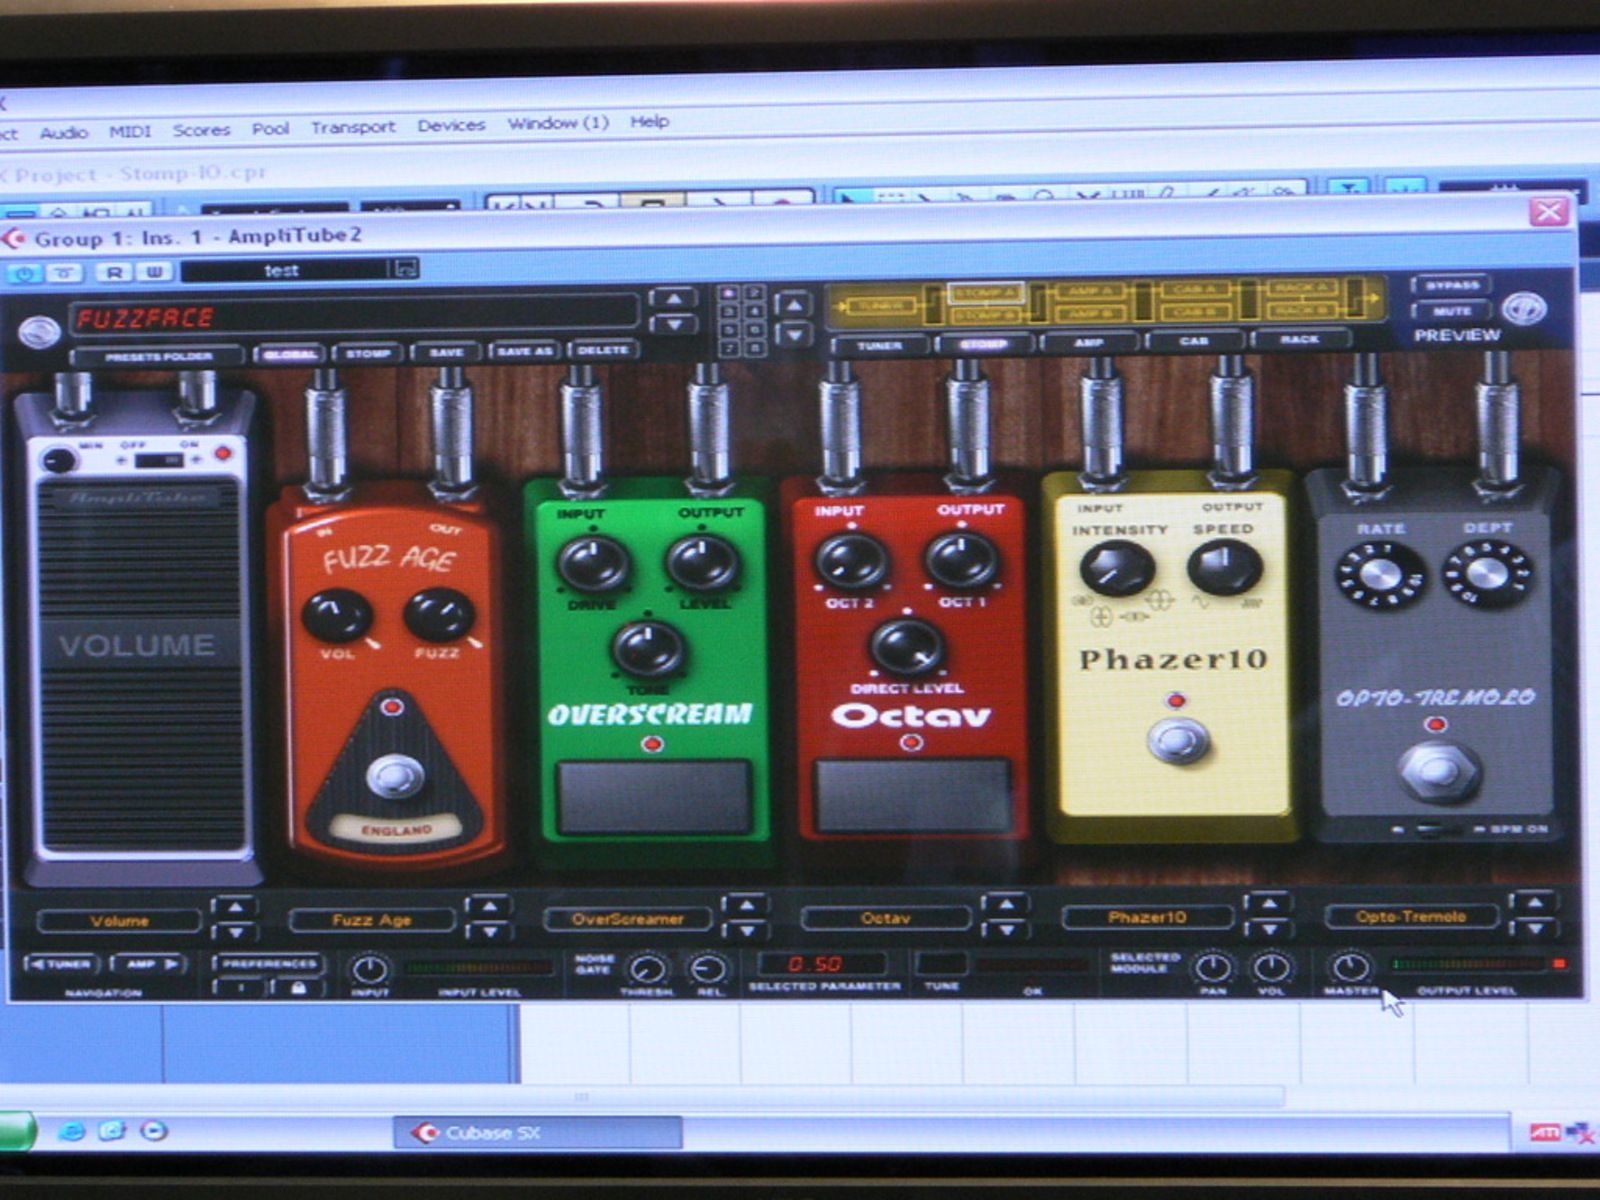Click the INPUT level knob
This screenshot has height=1200, width=1600.
(x=369, y=970)
